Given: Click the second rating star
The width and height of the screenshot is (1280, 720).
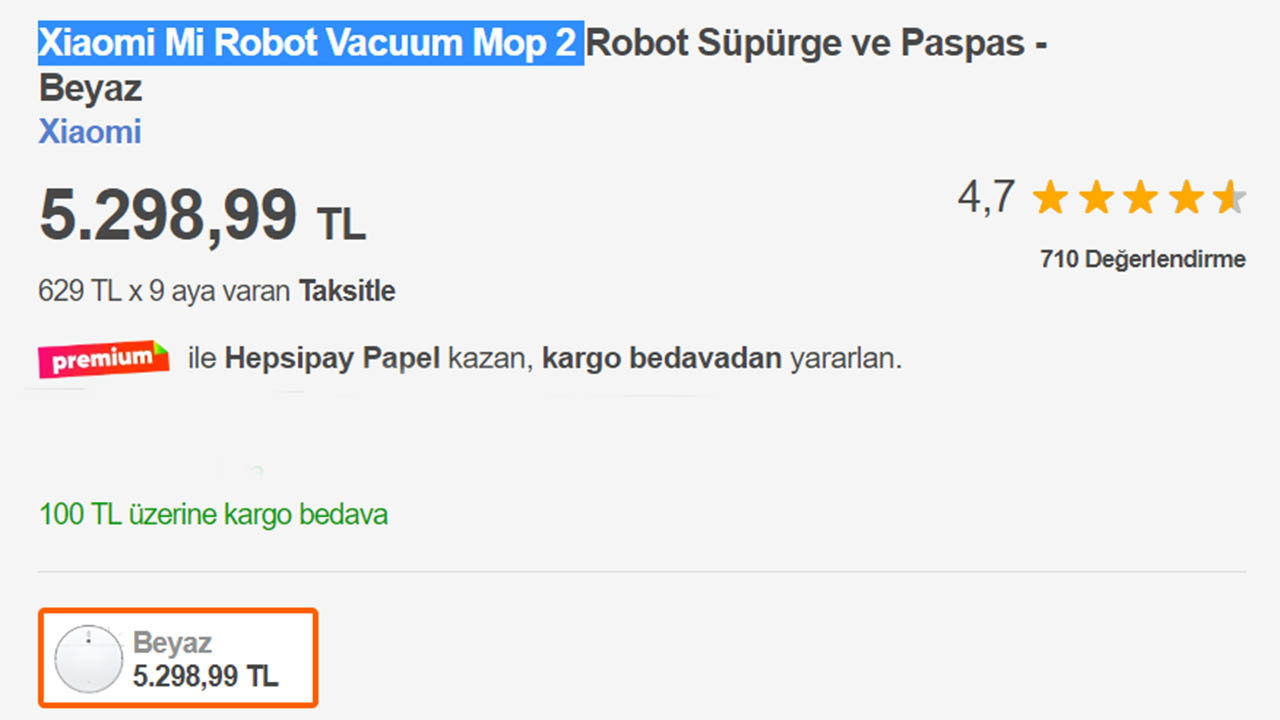Looking at the screenshot, I should click(x=1095, y=198).
